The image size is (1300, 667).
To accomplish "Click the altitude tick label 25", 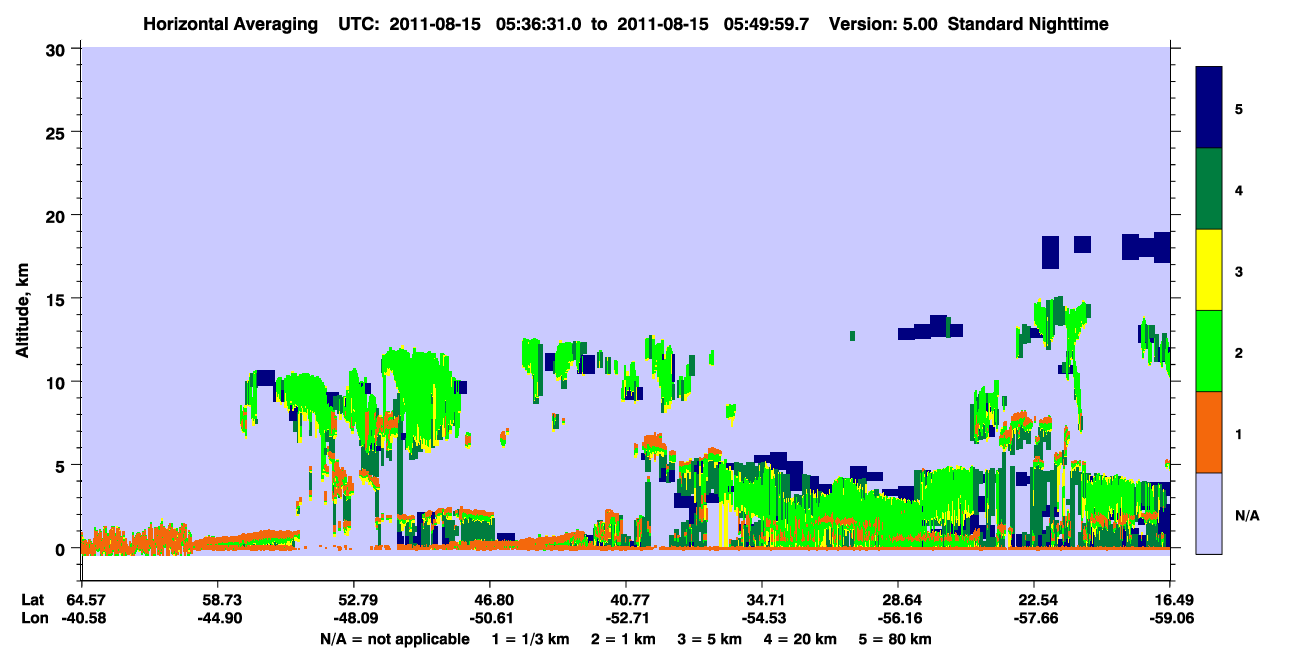I will tap(58, 132).
